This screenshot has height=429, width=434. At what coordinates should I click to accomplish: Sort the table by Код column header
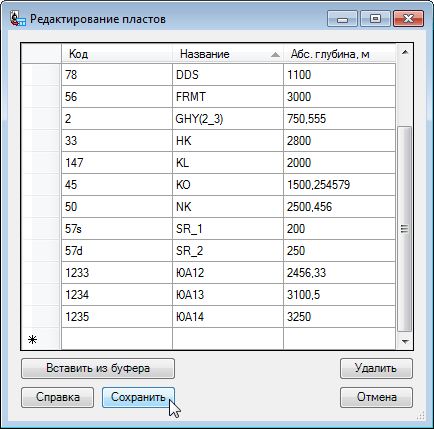[117, 53]
